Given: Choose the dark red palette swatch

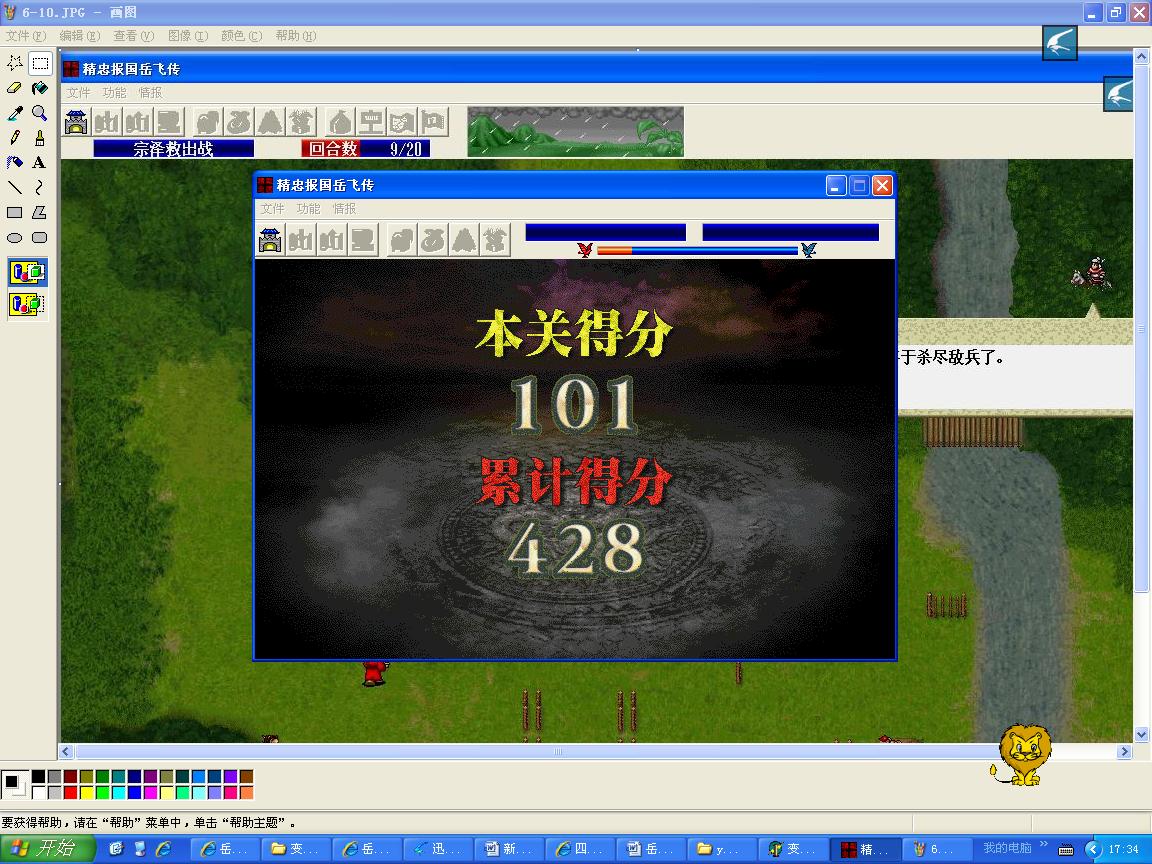Looking at the screenshot, I should click(71, 777).
